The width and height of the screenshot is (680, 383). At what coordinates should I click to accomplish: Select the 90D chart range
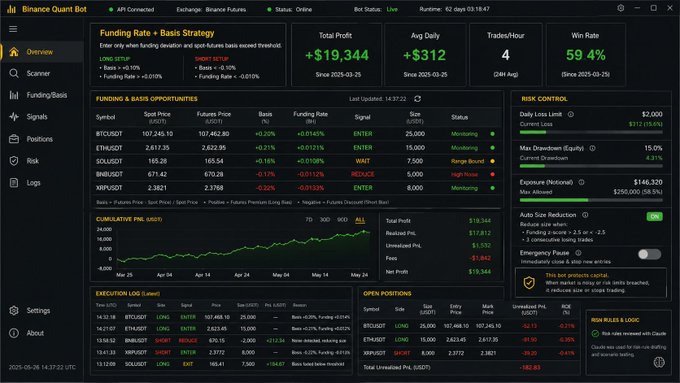pos(342,219)
